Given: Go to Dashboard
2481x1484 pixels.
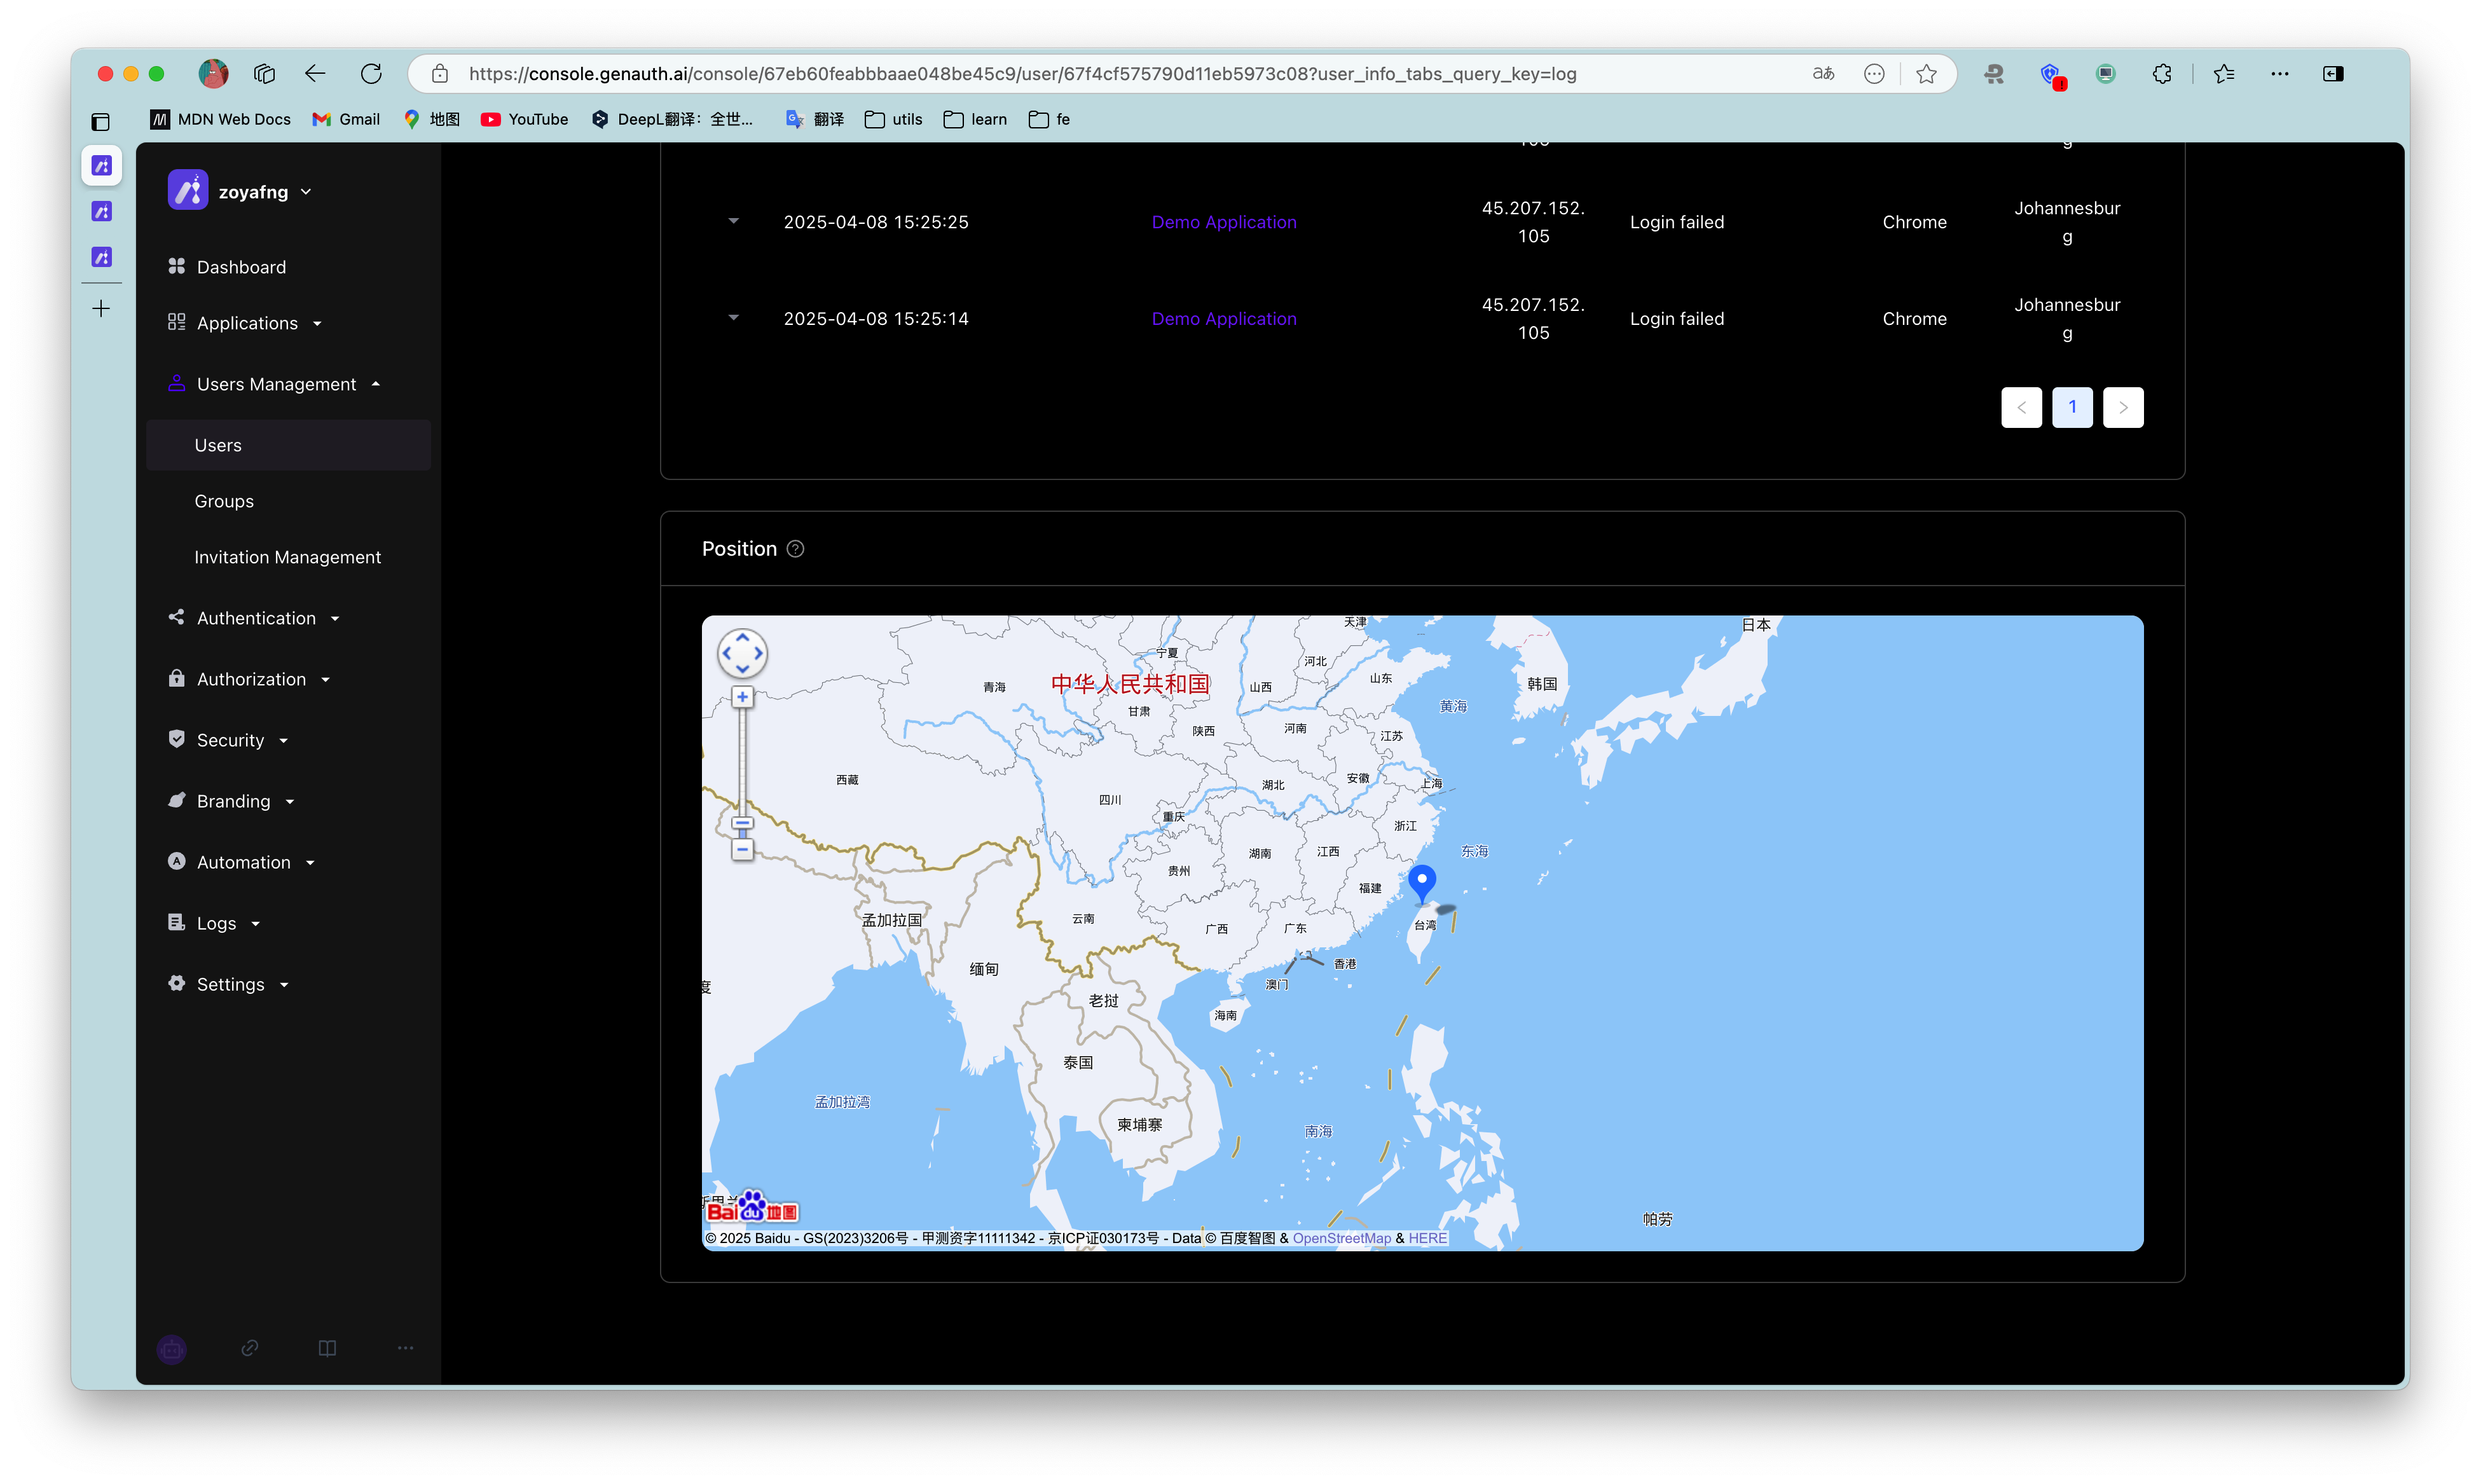Looking at the screenshot, I should click(x=240, y=267).
